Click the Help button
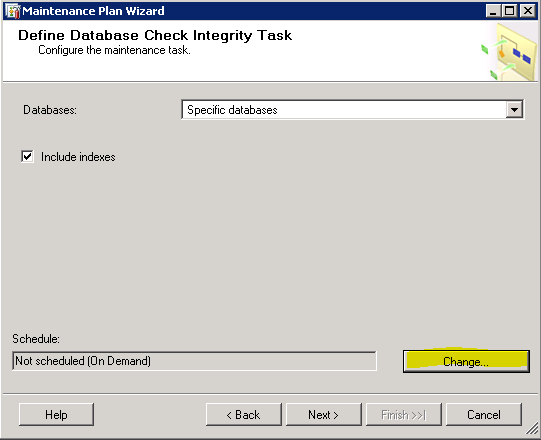Viewport: 541px width, 440px height. pos(56,414)
